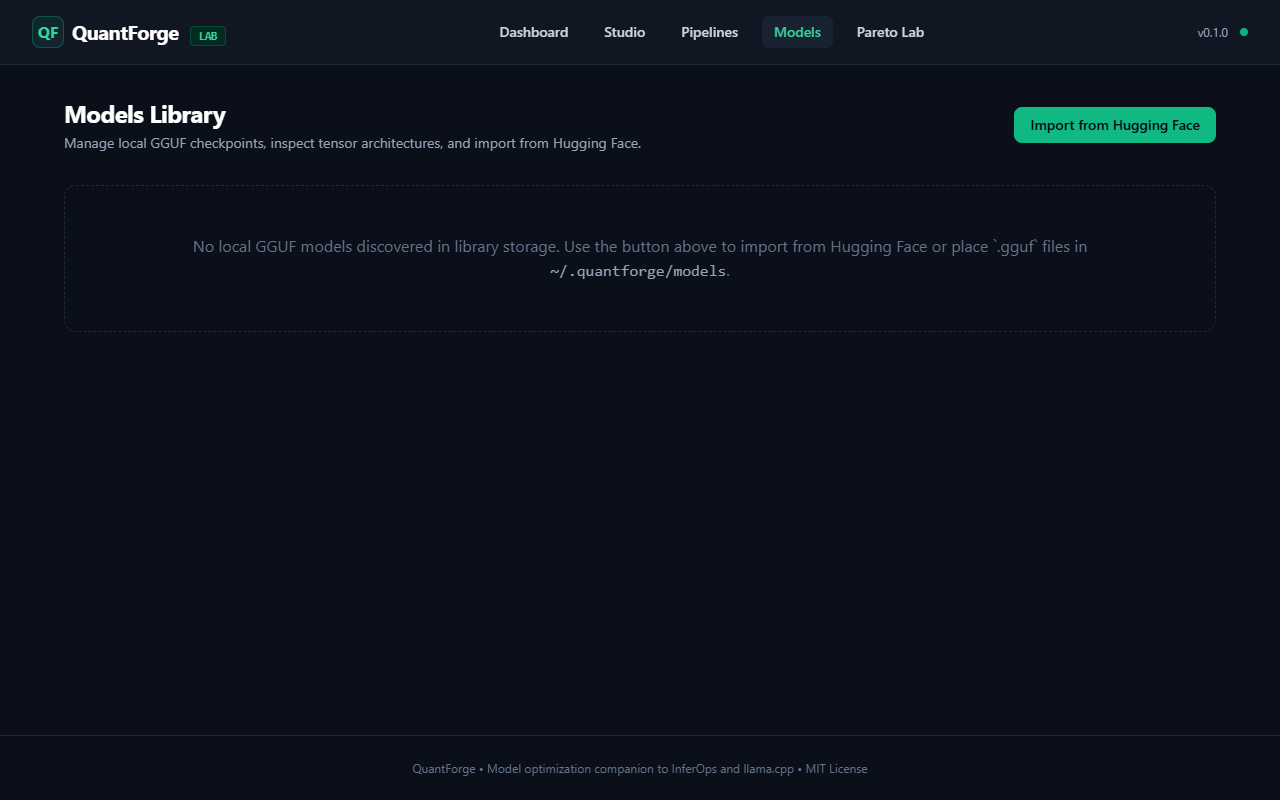
Task: Click the footer MIT License text
Action: point(837,769)
